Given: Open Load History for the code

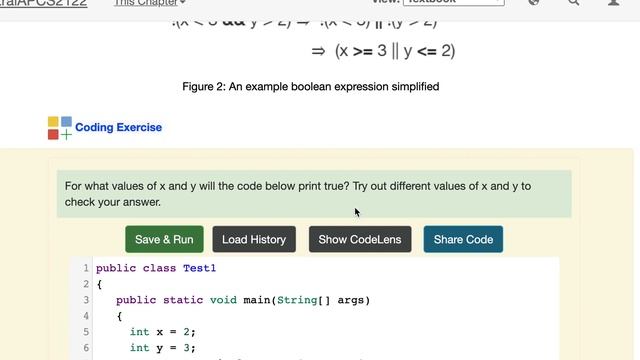Looking at the screenshot, I should (x=254, y=239).
